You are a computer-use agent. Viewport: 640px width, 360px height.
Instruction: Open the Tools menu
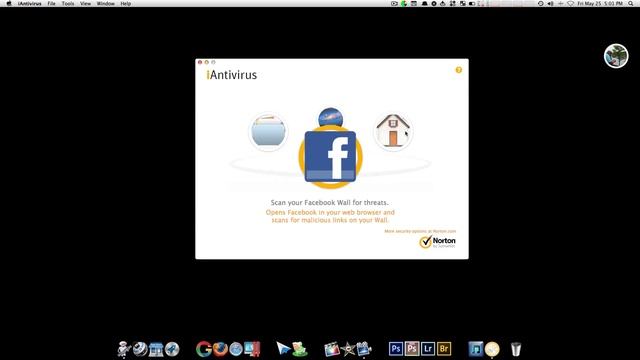68,3
